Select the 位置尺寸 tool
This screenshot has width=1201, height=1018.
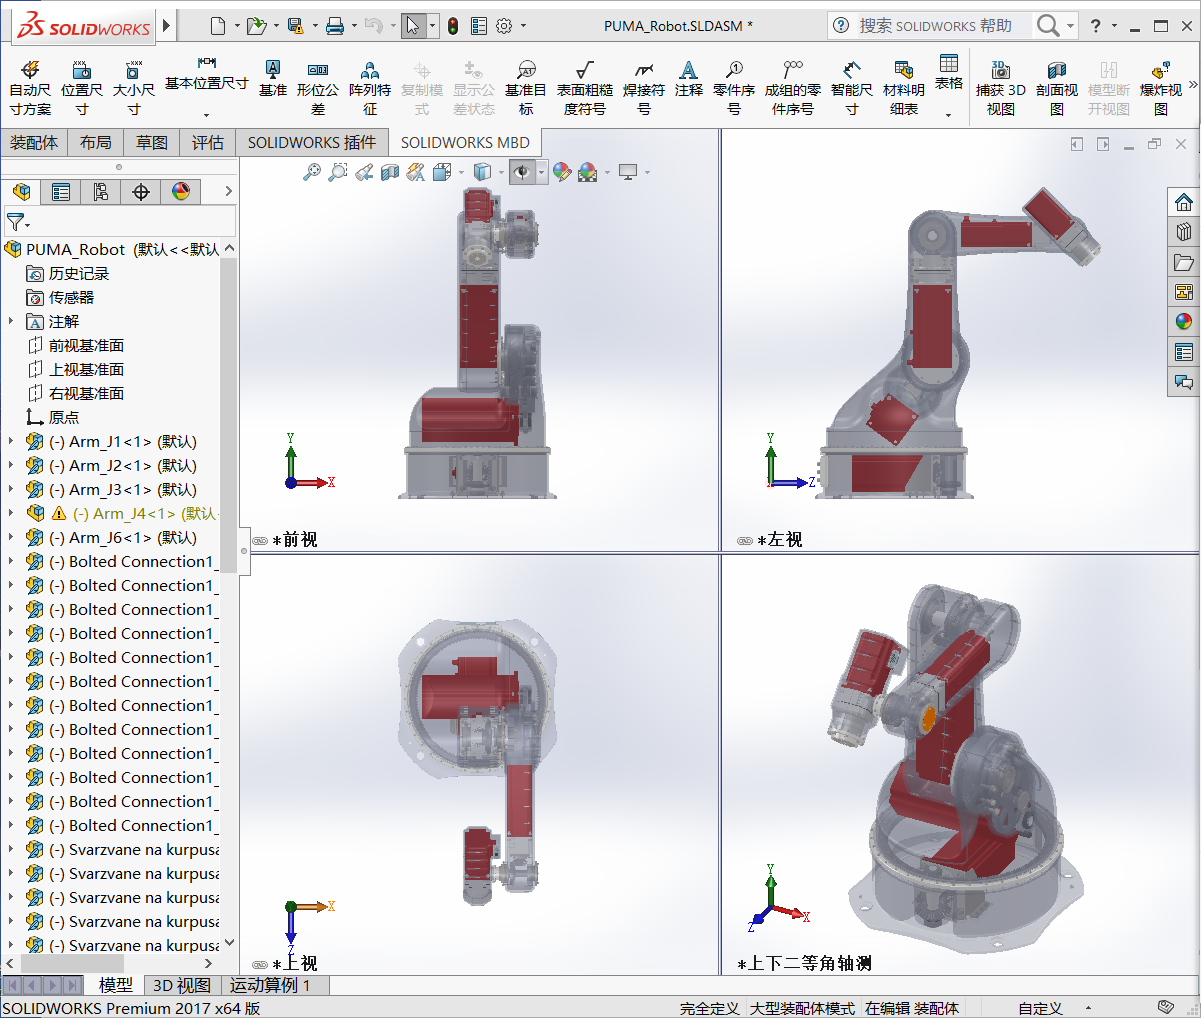(82, 87)
